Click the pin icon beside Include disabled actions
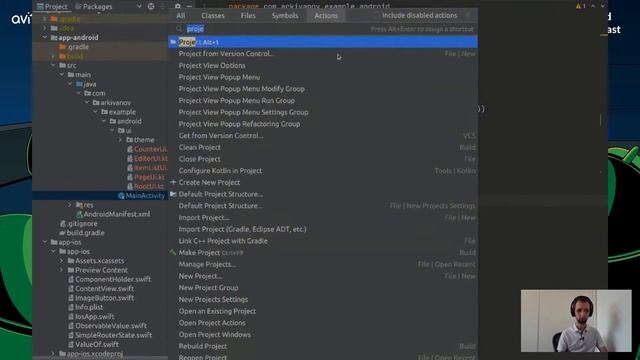Screen dimensions: 640x360 [x=468, y=16]
